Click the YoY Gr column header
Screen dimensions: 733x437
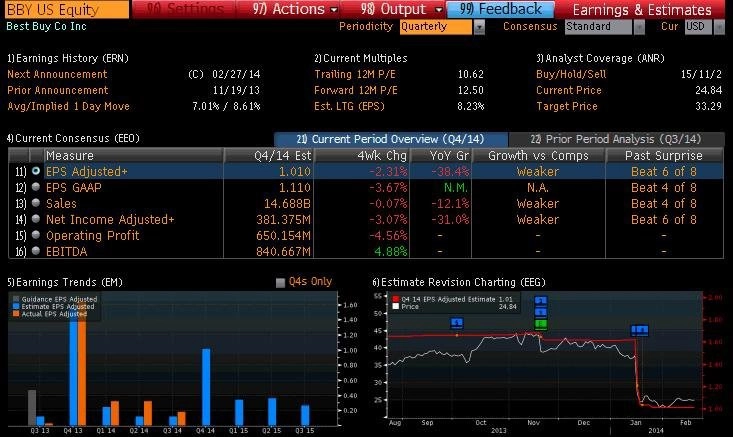[441, 156]
